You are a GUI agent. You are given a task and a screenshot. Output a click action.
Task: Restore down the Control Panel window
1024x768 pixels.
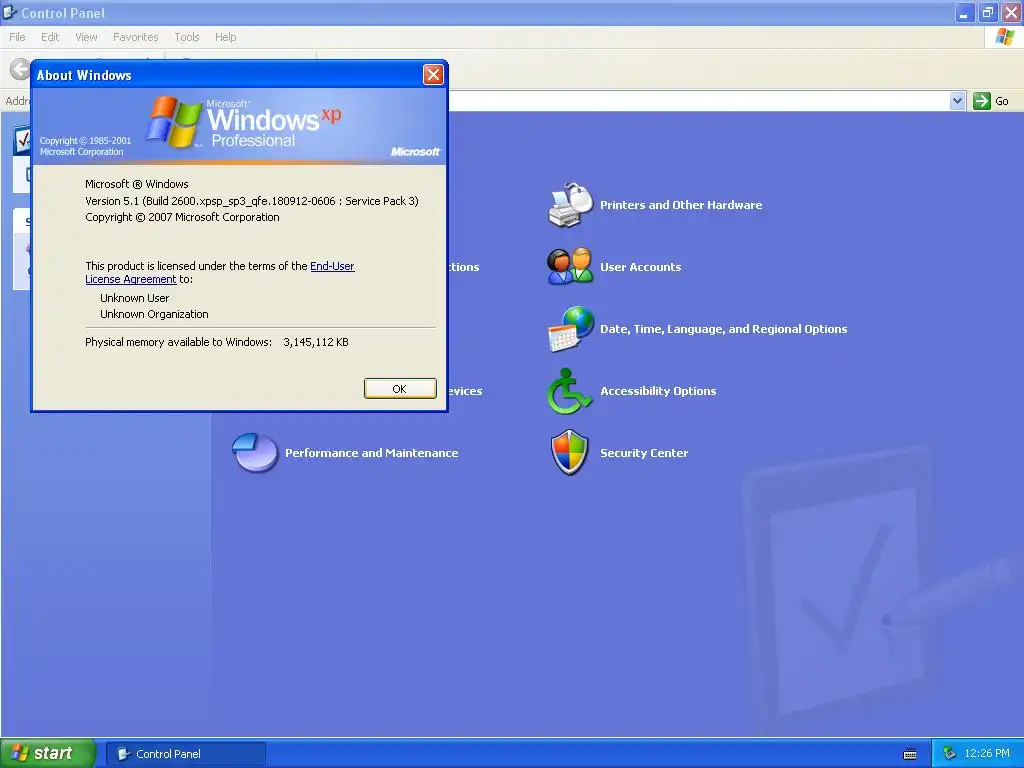coord(987,12)
